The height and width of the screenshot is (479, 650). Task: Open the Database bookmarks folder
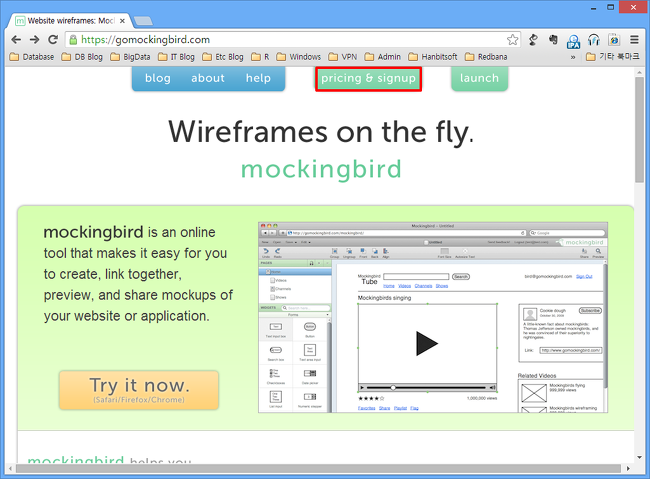32,57
